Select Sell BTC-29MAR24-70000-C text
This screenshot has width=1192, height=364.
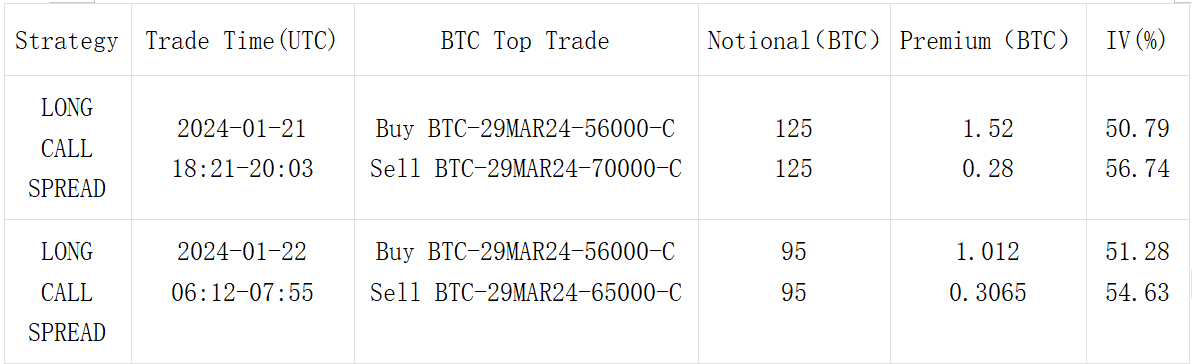tap(525, 169)
